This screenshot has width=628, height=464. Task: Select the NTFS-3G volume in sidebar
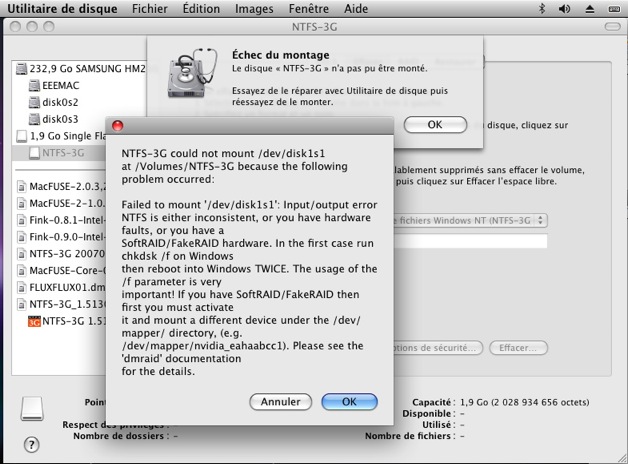pyautogui.click(x=60, y=153)
